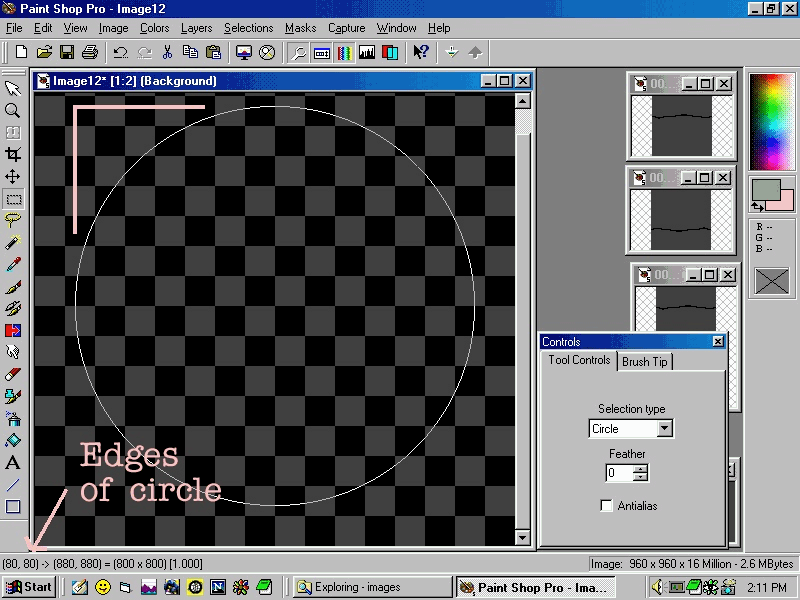Open the Masks menu
The height and width of the screenshot is (600, 800).
(300, 28)
